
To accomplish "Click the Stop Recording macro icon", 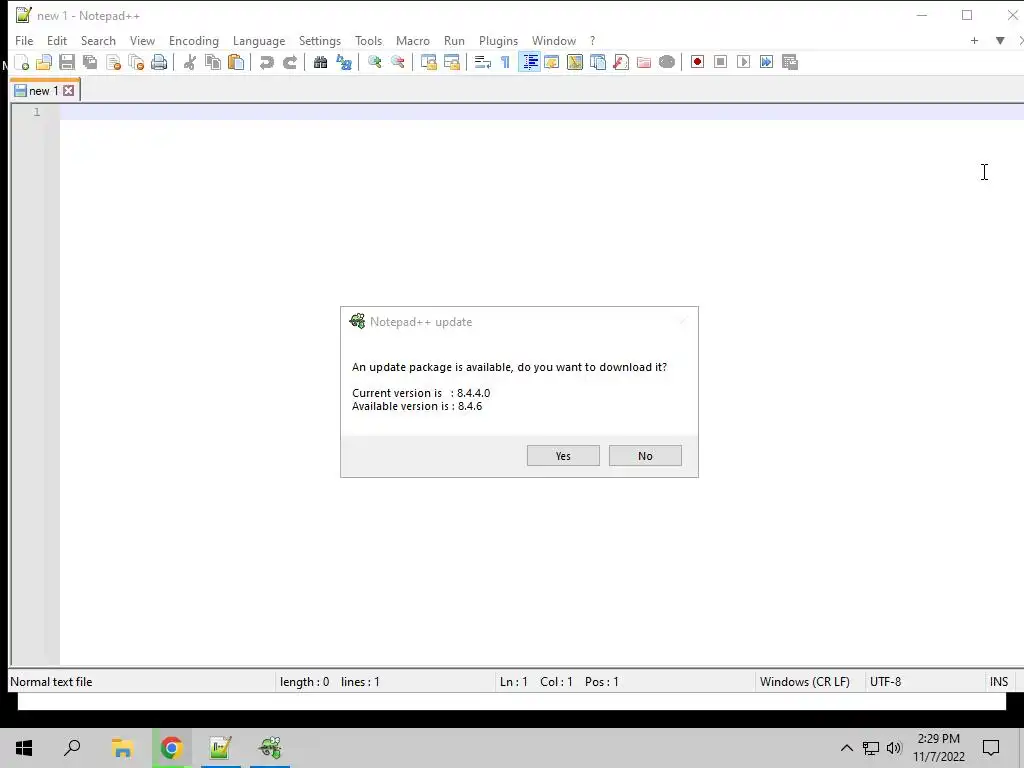I will 720,62.
